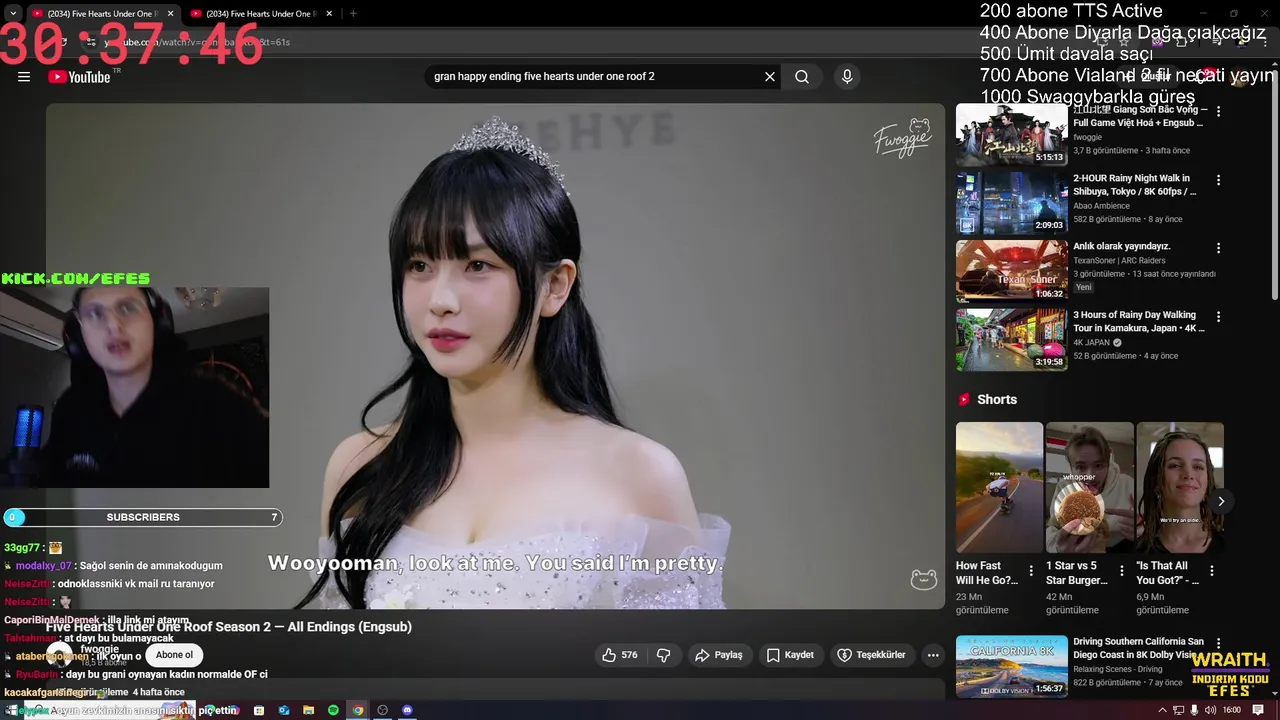Like the video with thumbs-up 576
The width and height of the screenshot is (1280, 720).
[x=619, y=655]
